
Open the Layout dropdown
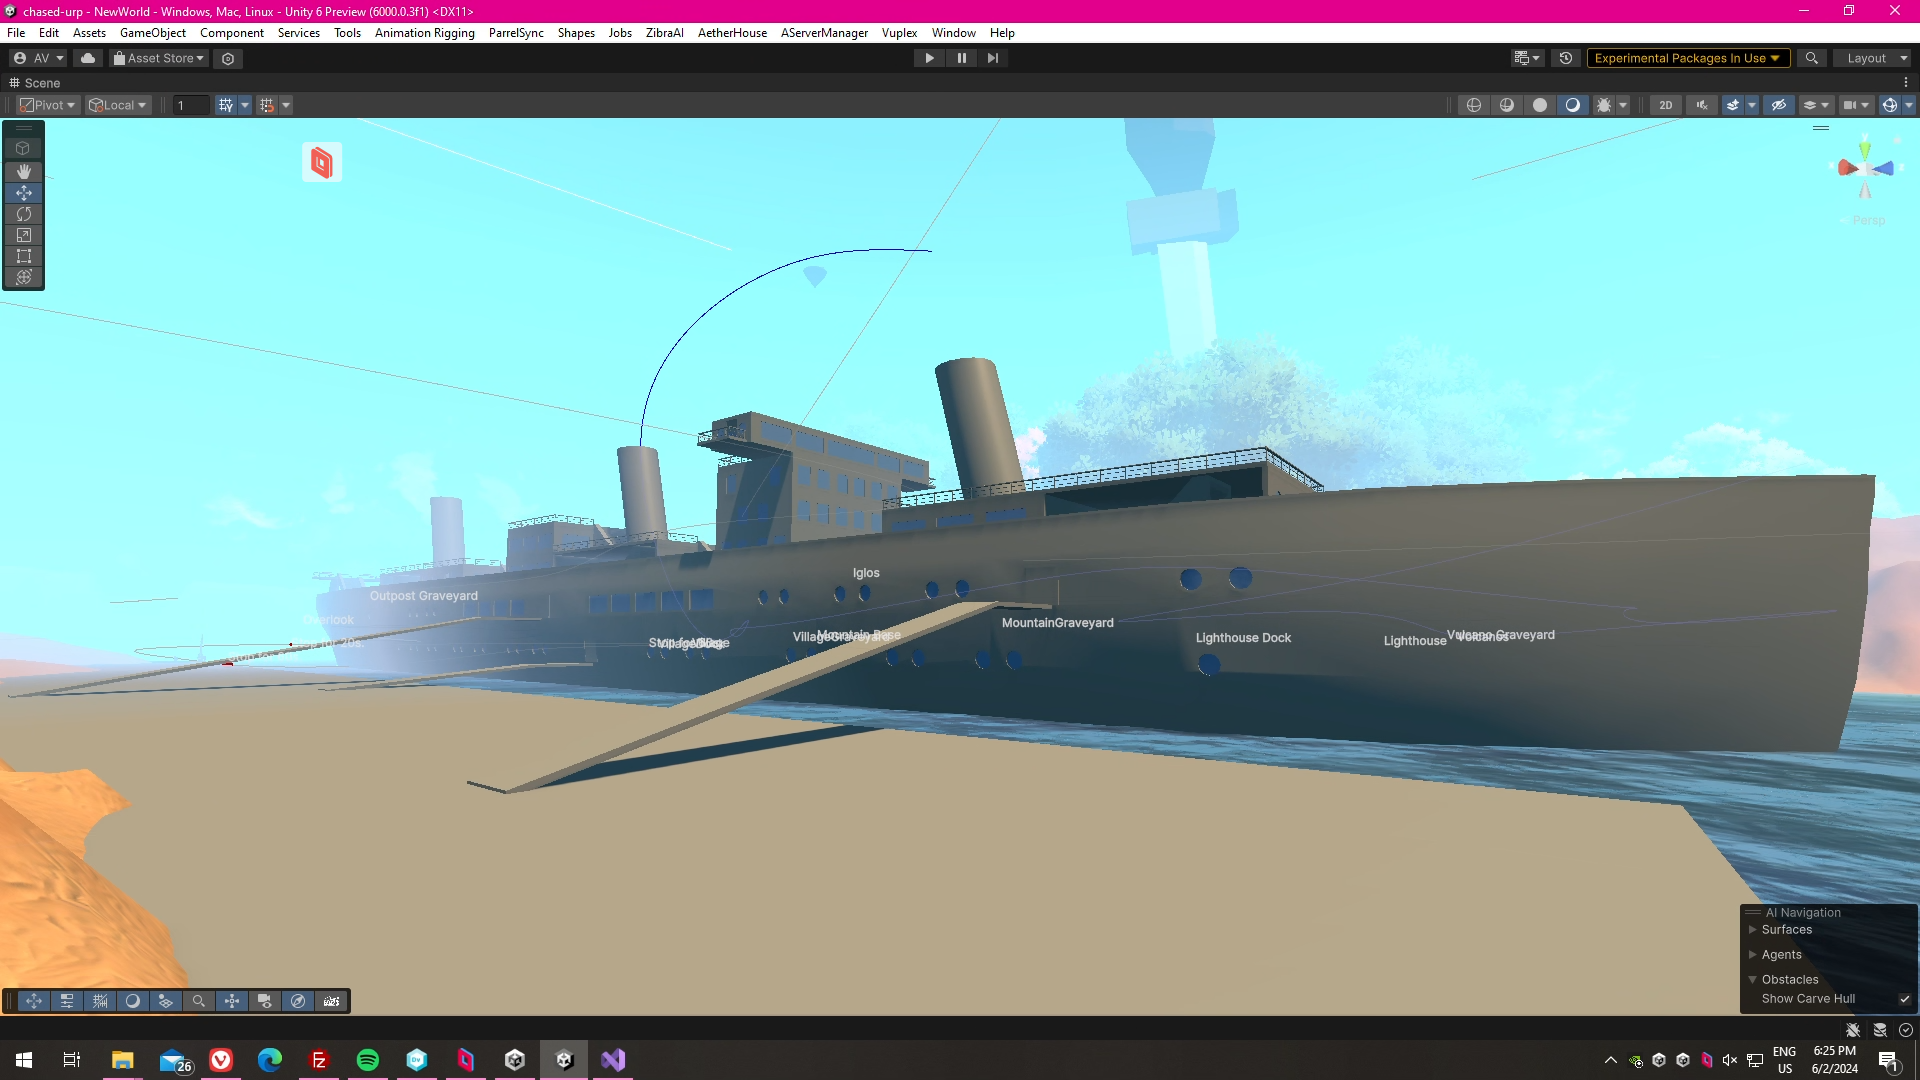[x=1873, y=58]
